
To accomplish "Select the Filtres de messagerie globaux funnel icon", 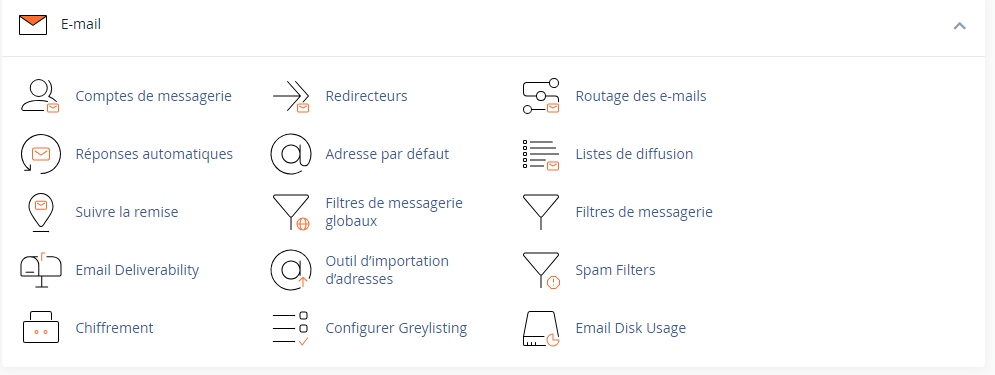I will (x=291, y=212).
